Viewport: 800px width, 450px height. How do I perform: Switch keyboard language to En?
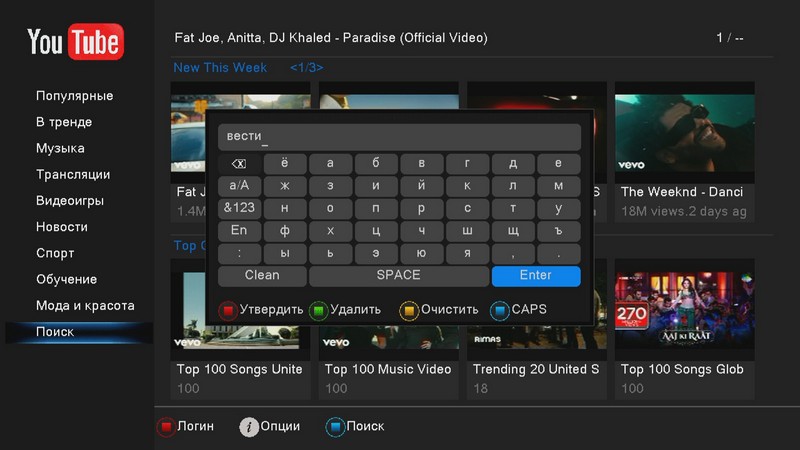[x=239, y=231]
